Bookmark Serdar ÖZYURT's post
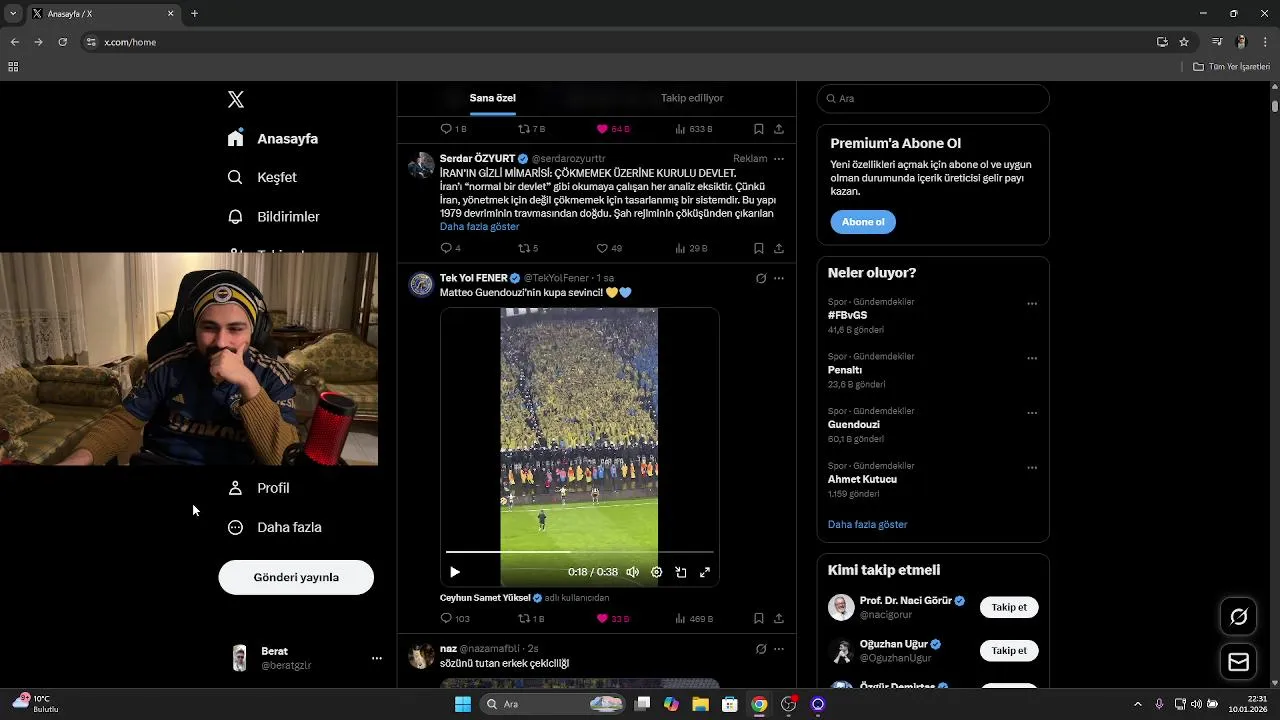Image resolution: width=1280 pixels, height=720 pixels. tap(759, 248)
